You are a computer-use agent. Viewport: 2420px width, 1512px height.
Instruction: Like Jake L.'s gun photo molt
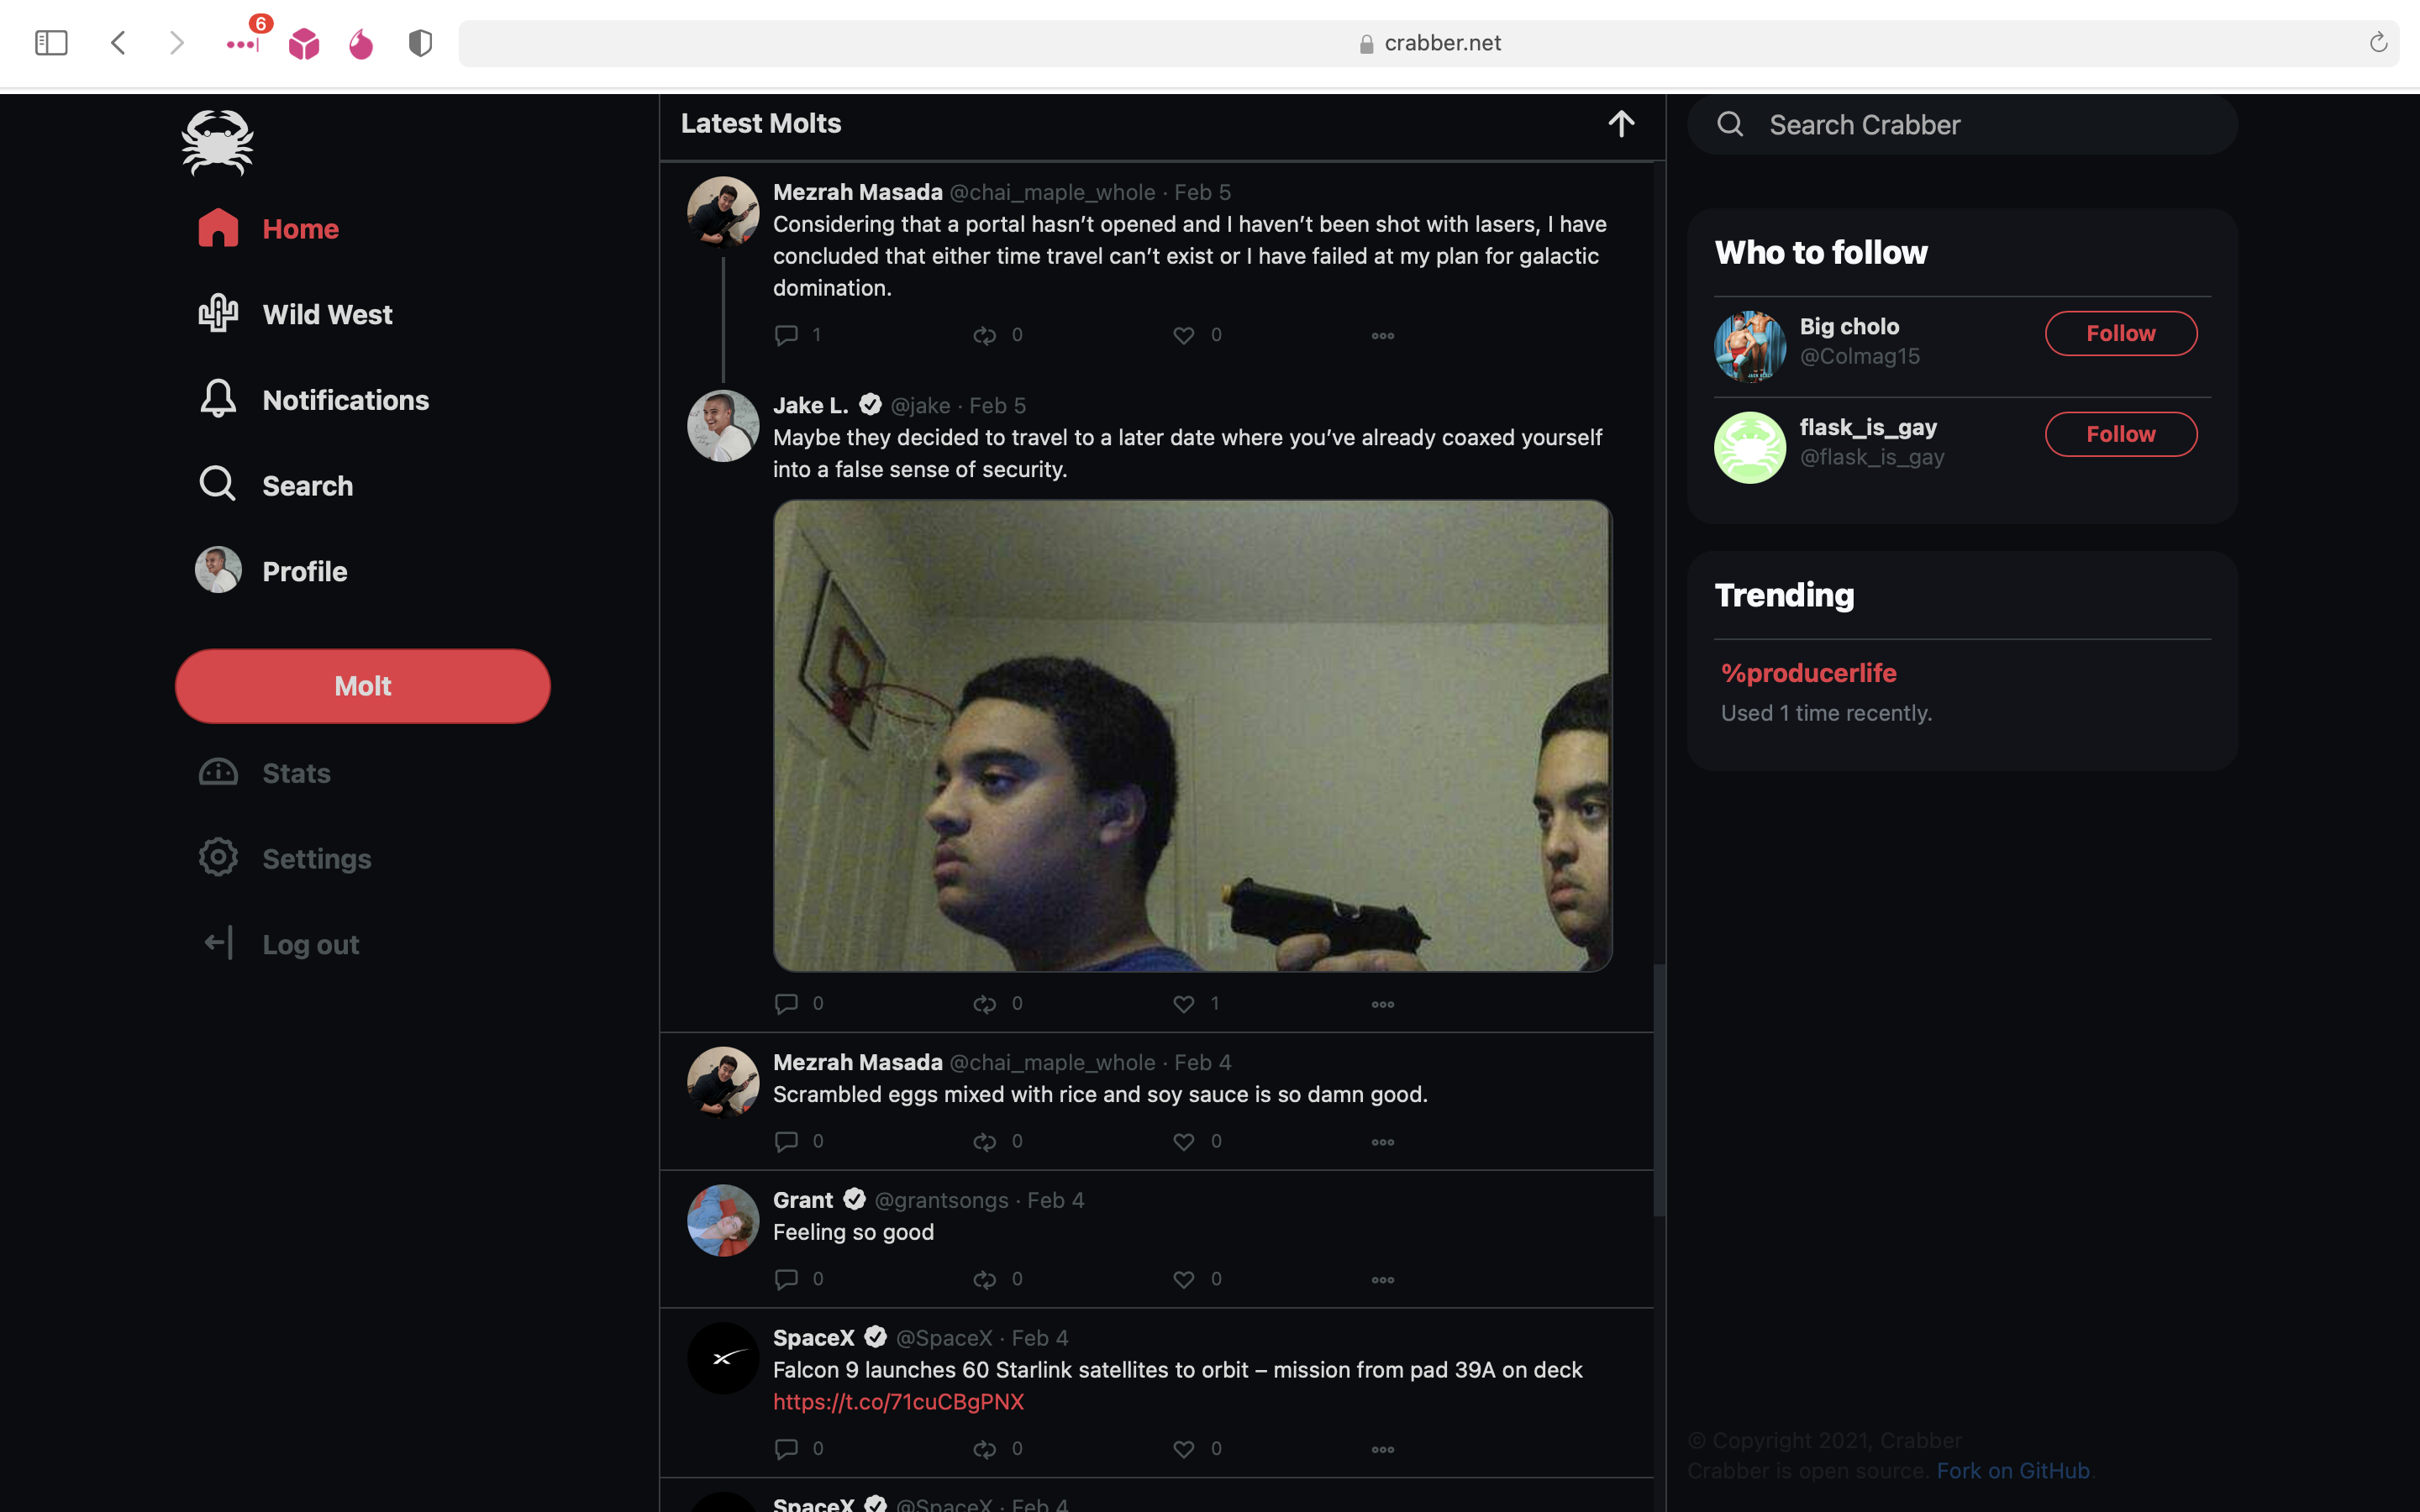coord(1183,1003)
